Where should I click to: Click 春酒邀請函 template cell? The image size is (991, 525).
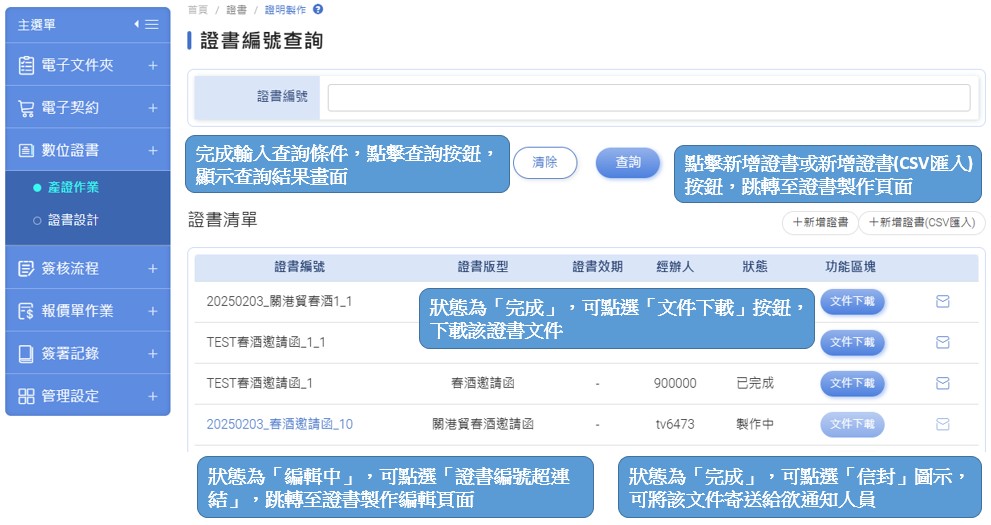pos(483,383)
